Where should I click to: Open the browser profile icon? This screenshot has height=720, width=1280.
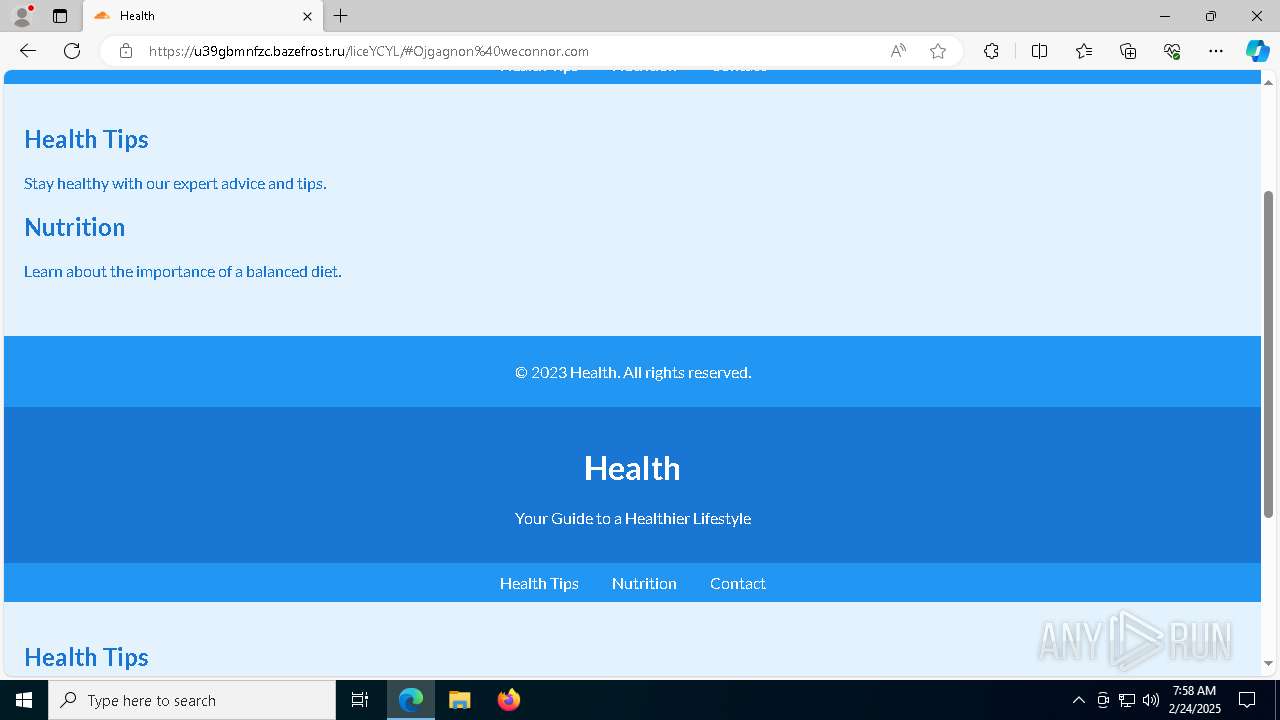click(22, 16)
